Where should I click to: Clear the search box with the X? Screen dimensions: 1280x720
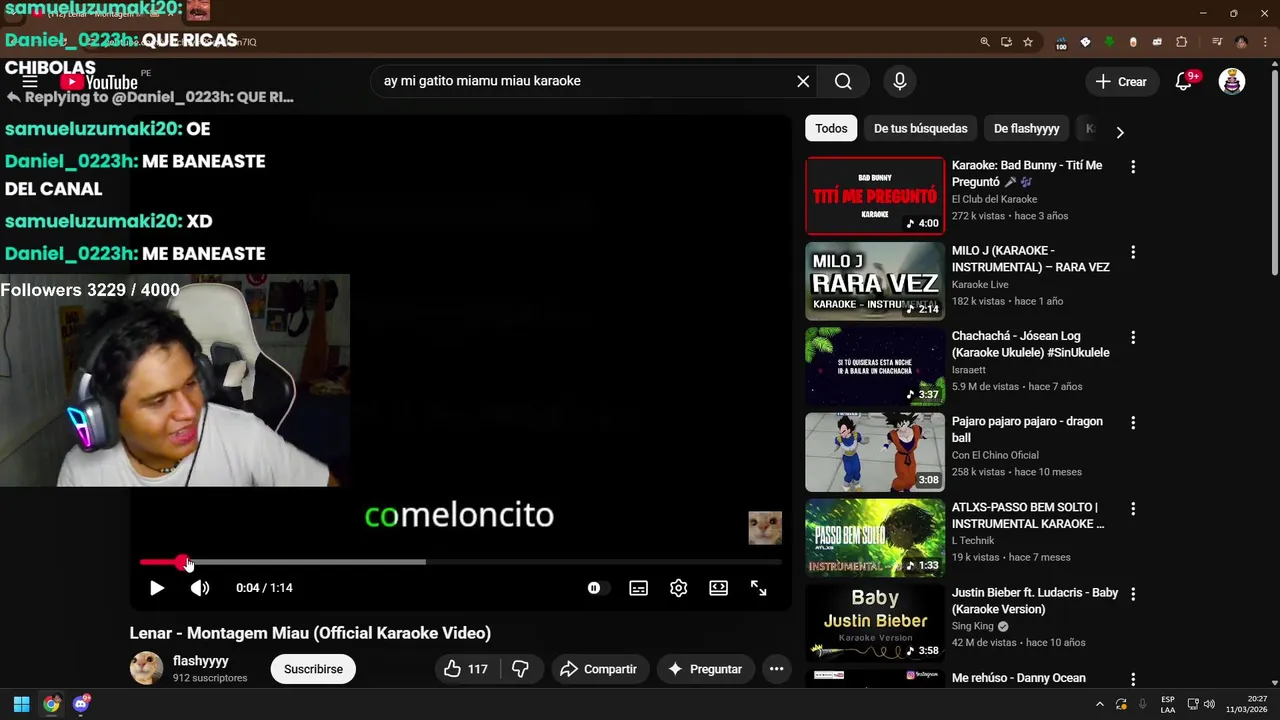(x=803, y=81)
